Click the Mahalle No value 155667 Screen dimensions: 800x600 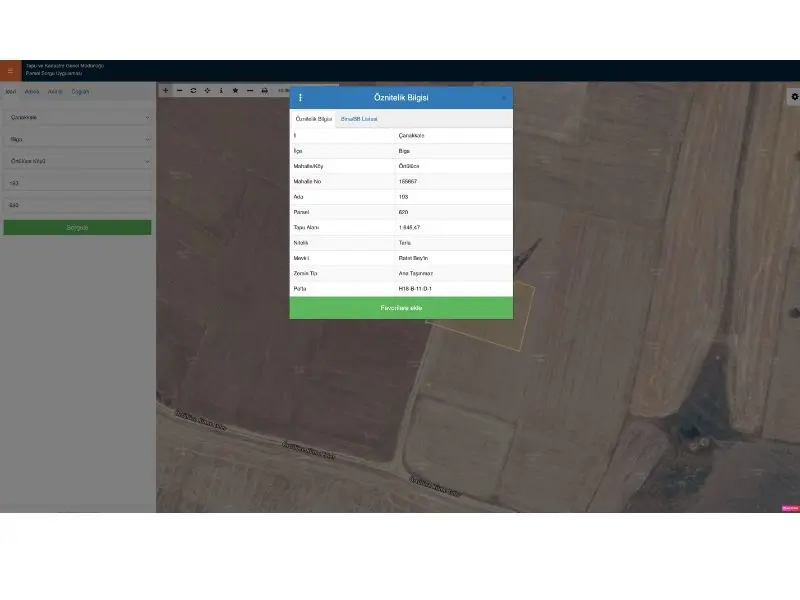408,182
